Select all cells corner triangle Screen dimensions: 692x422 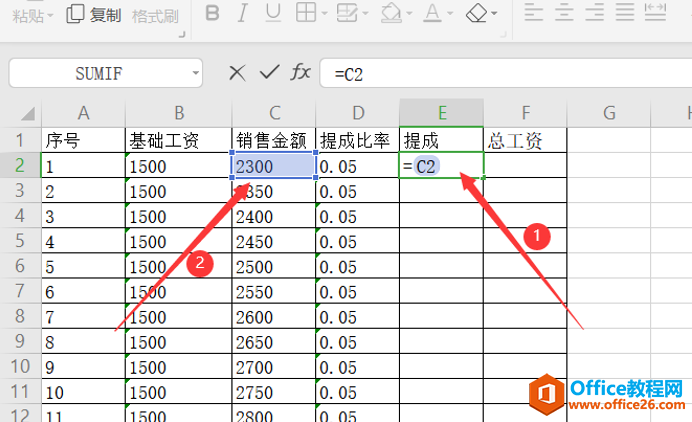27,113
